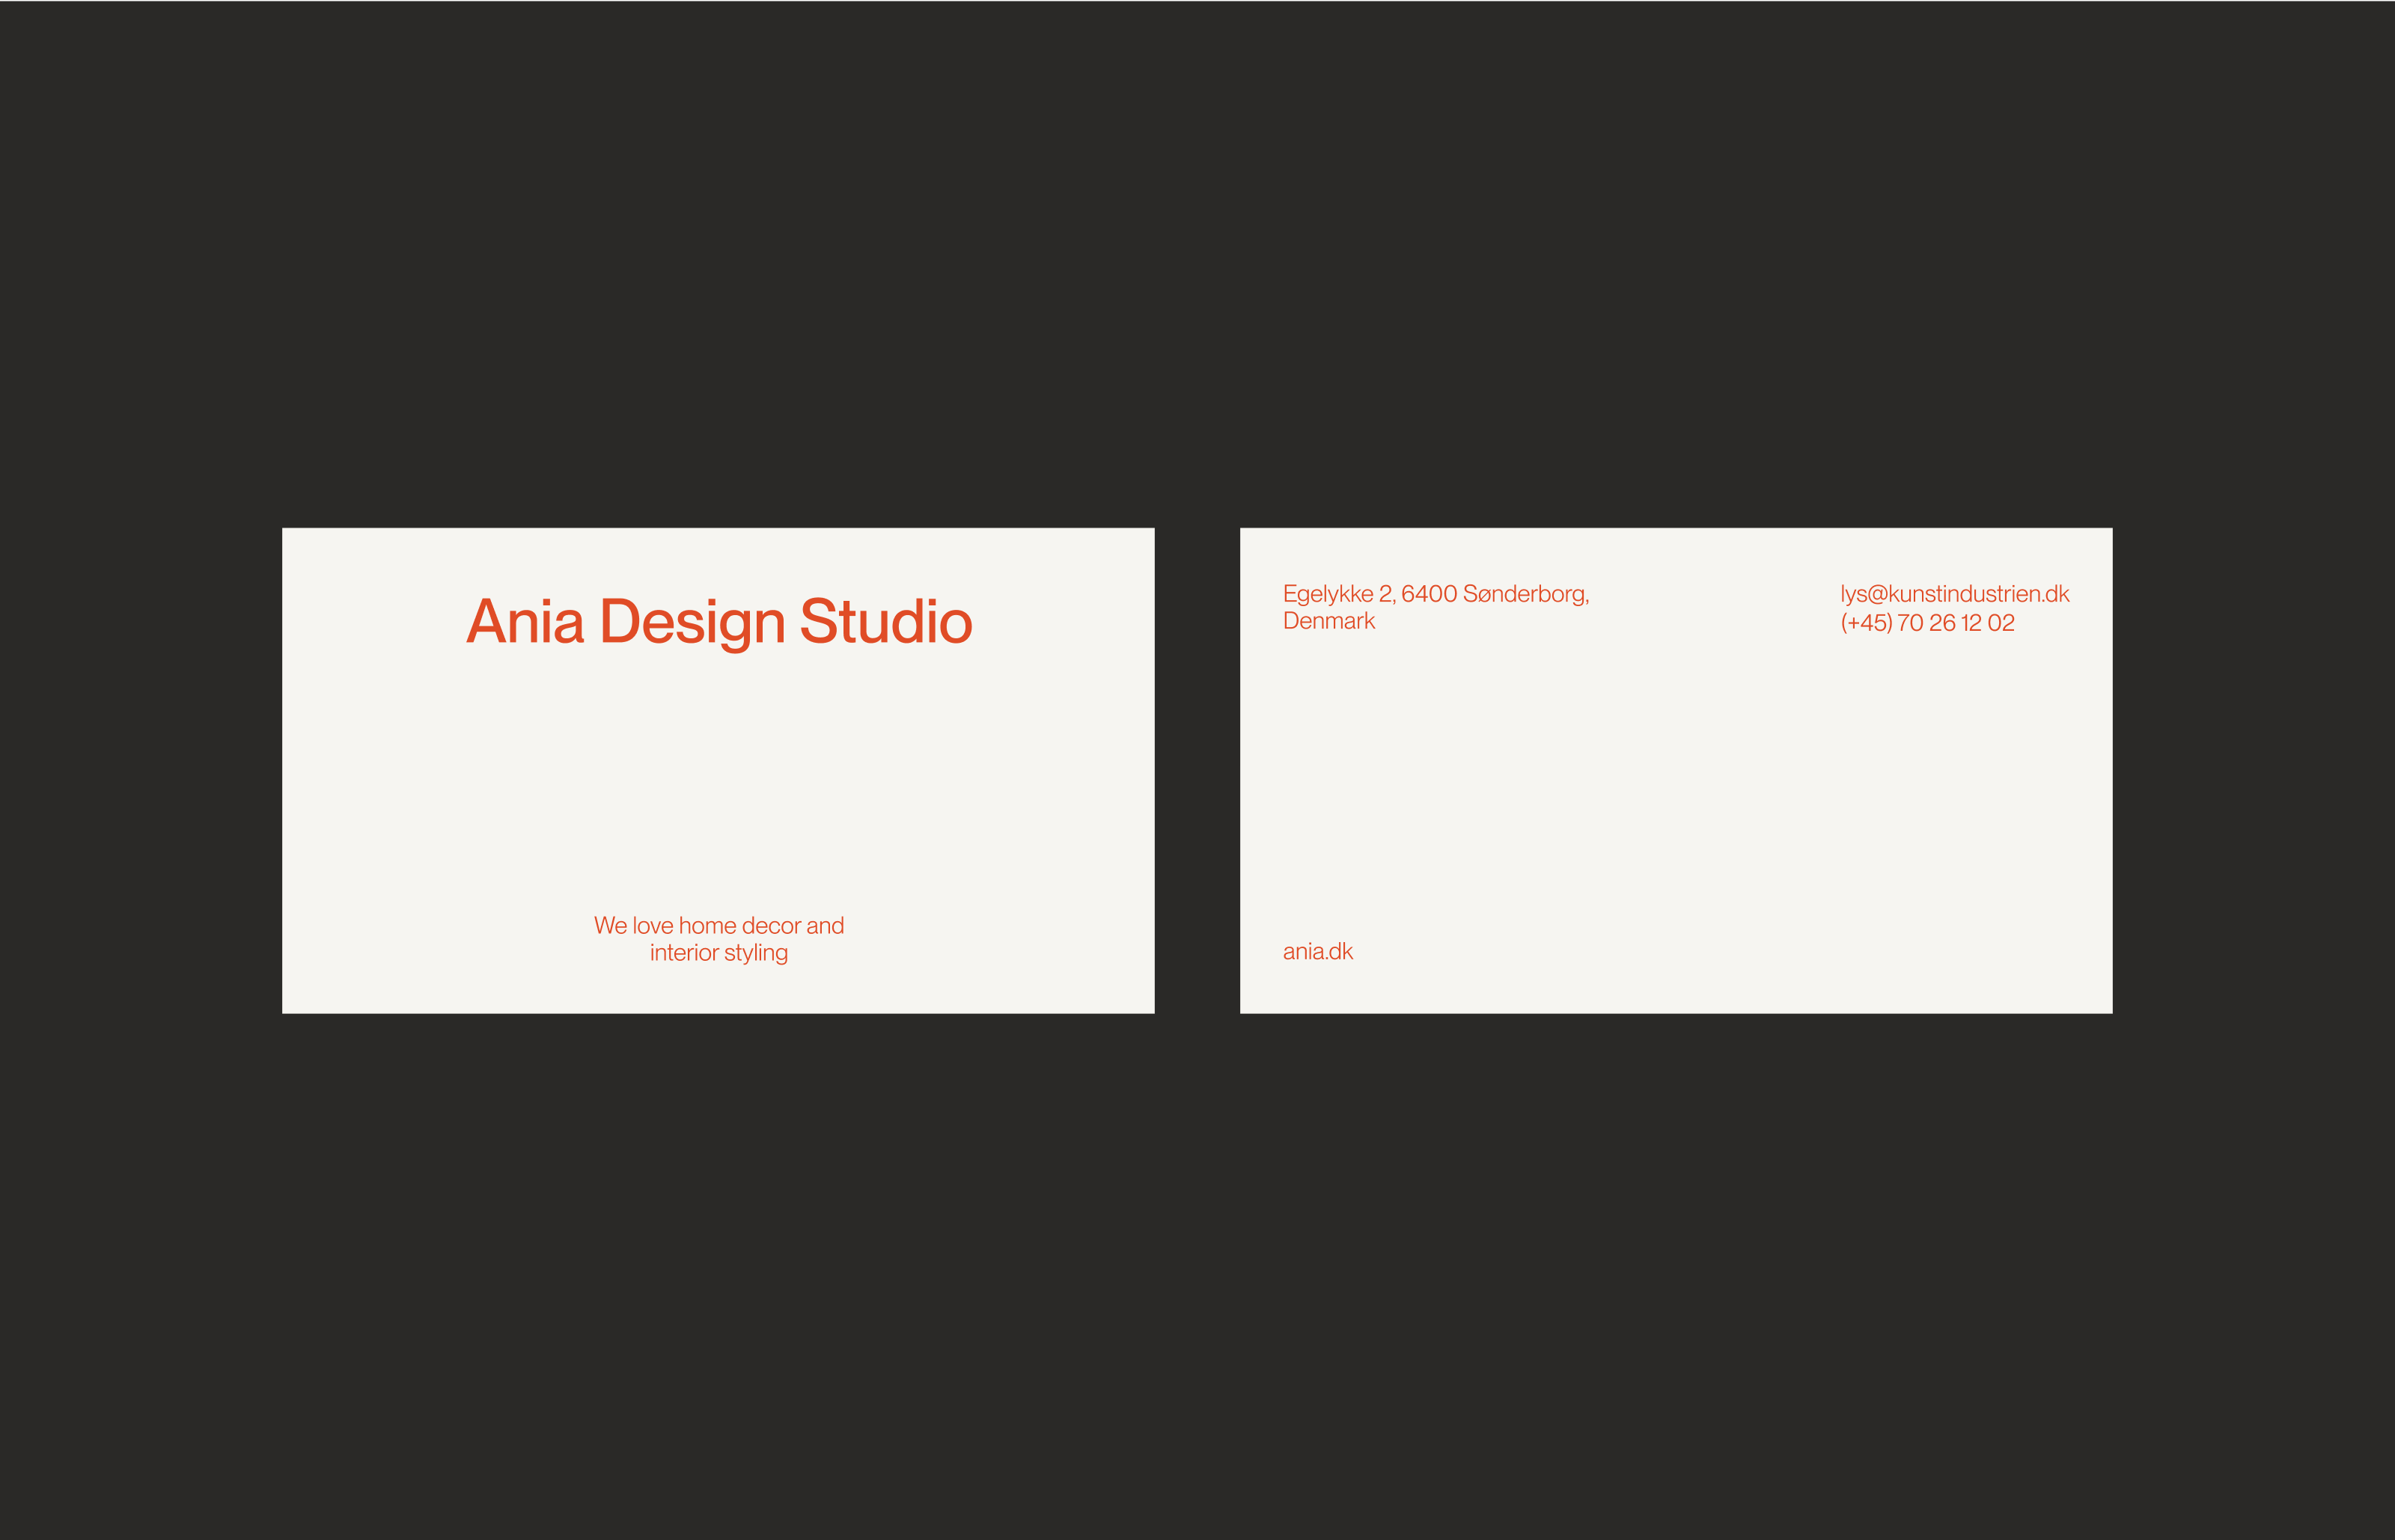Viewport: 2395px width, 1540px height.
Task: Click the dark background above the cards
Action: coord(1197,260)
